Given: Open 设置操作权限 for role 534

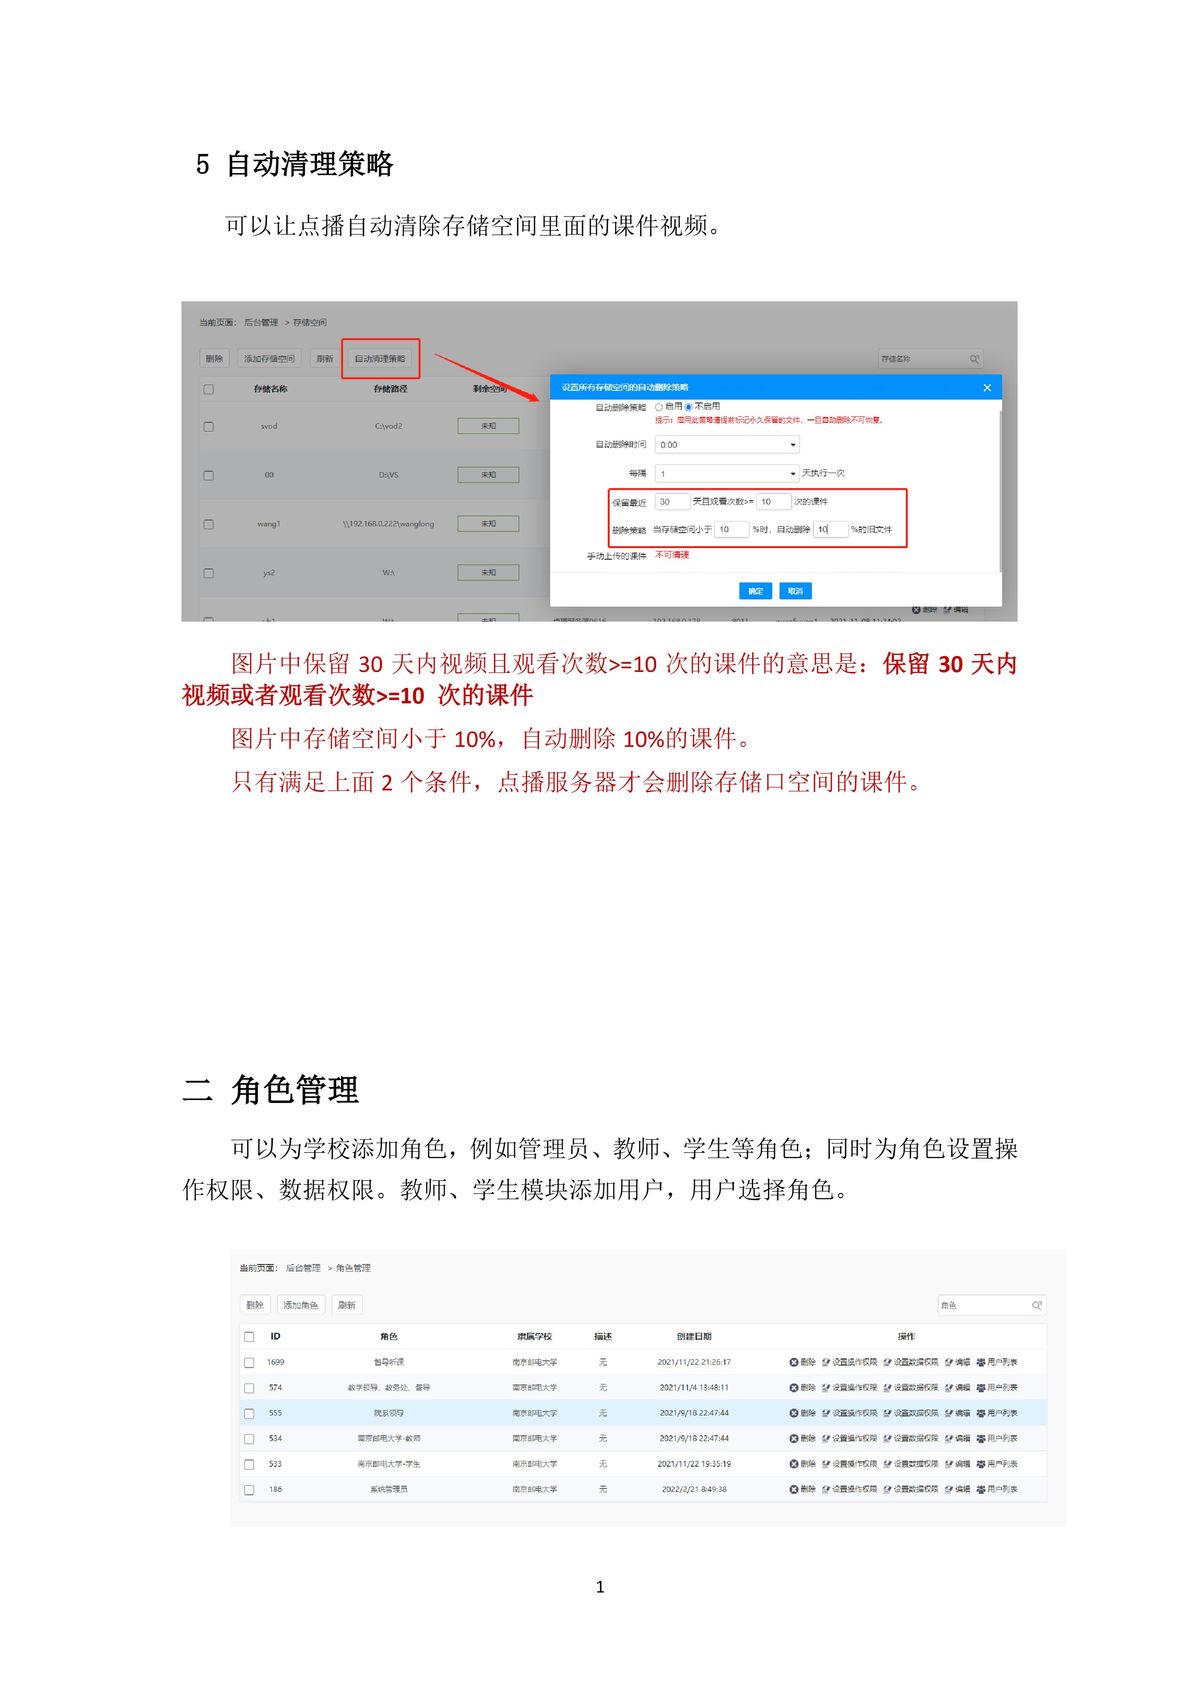Looking at the screenshot, I should [x=849, y=1438].
